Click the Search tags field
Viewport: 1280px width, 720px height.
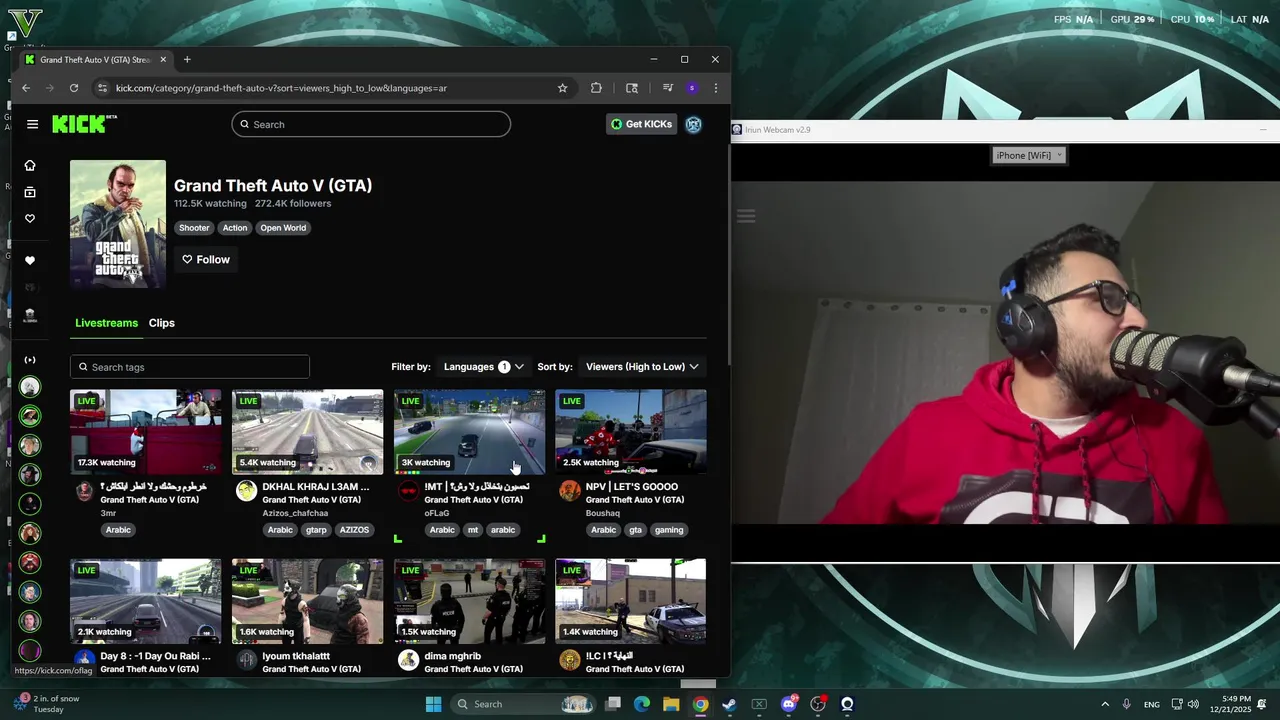(190, 367)
